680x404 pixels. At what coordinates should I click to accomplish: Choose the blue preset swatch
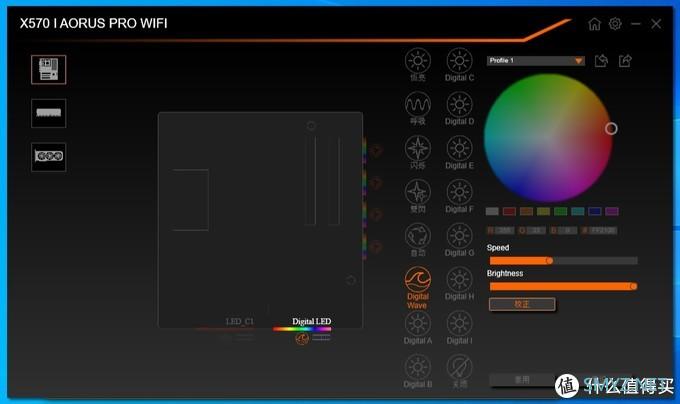click(x=595, y=211)
